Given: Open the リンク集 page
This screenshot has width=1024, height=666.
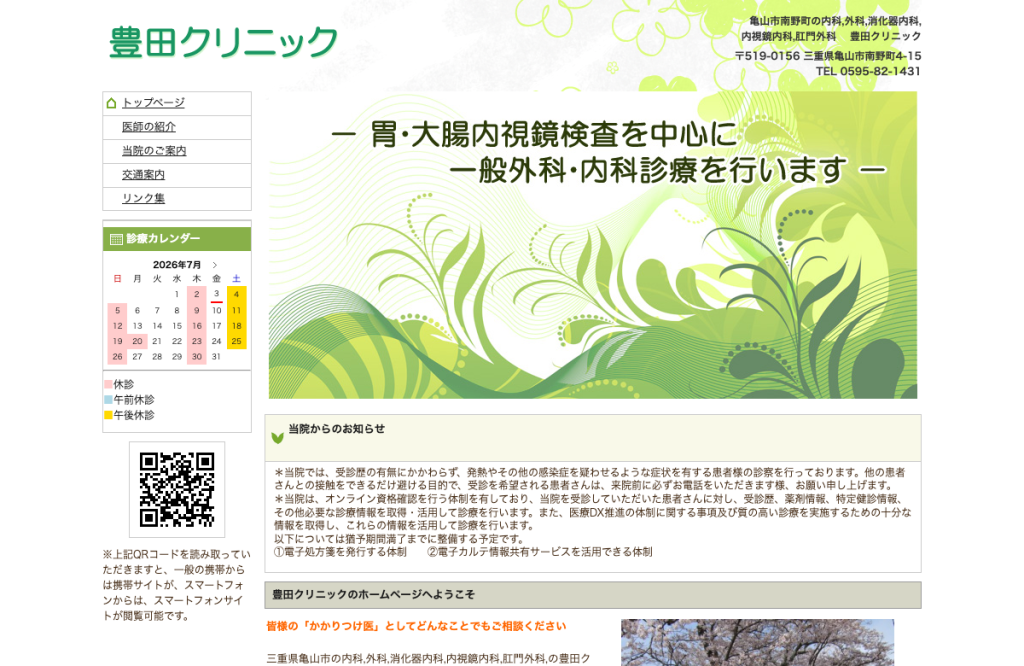Looking at the screenshot, I should tap(143, 198).
